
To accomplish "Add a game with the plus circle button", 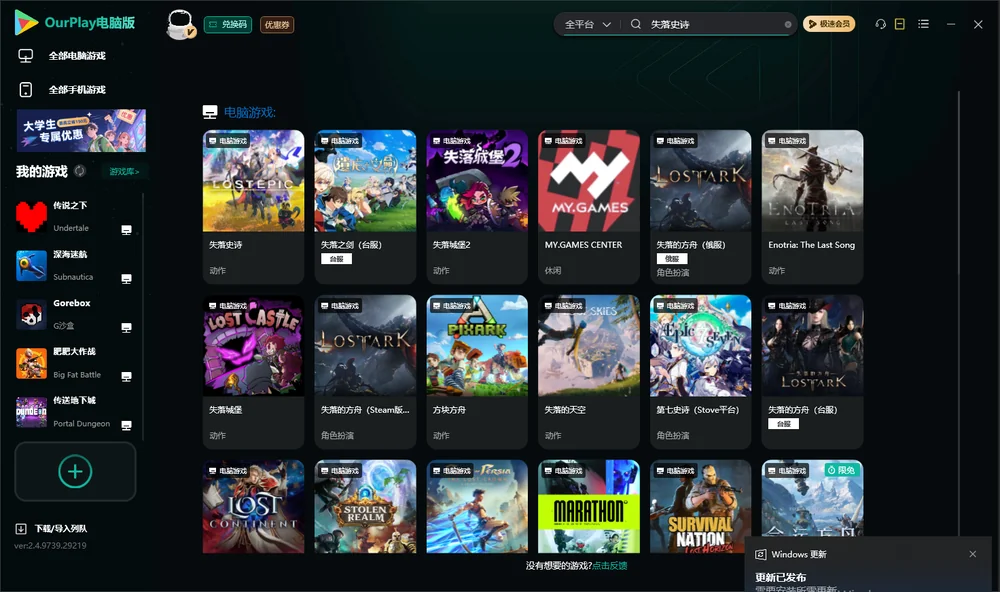I will (x=75, y=471).
